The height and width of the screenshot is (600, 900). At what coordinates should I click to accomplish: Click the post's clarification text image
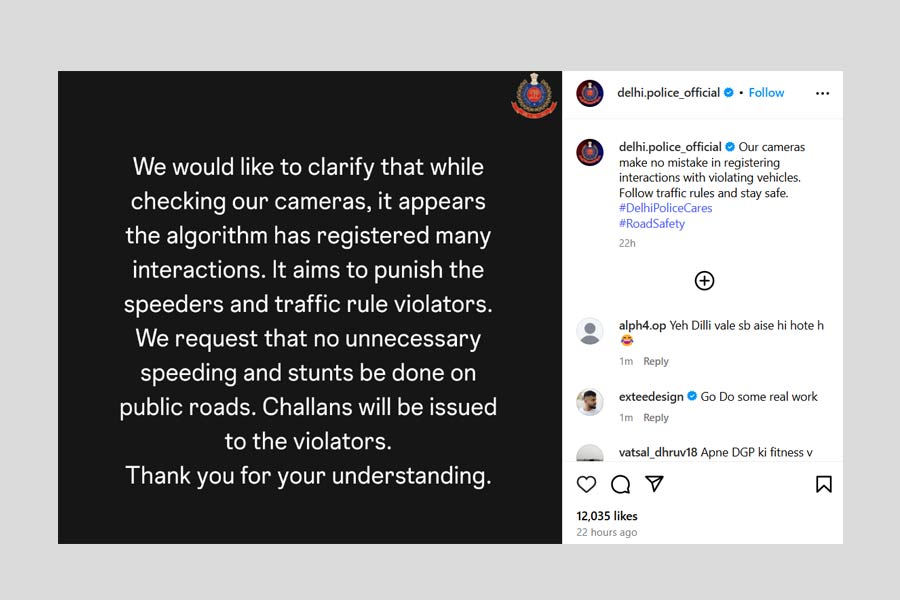(310, 320)
